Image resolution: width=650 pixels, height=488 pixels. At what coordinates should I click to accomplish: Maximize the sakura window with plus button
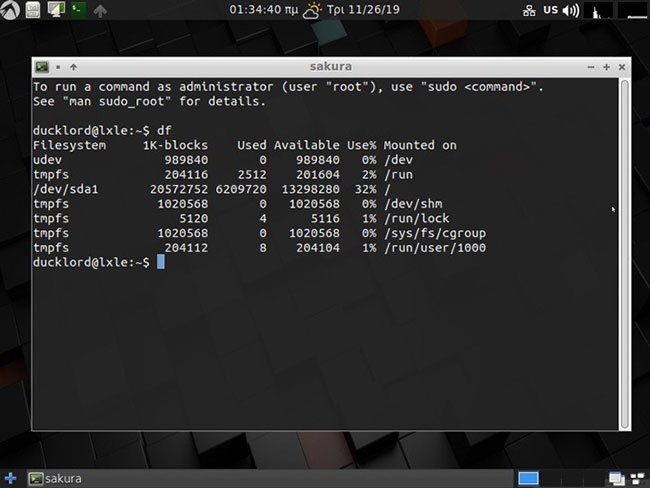point(606,67)
